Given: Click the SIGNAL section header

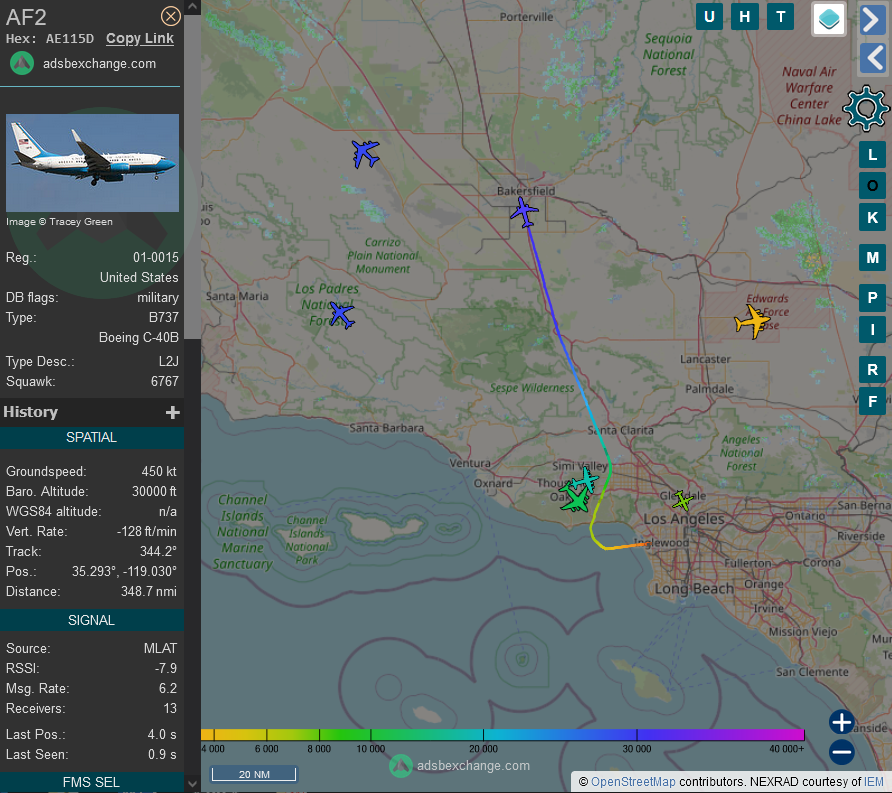Looking at the screenshot, I should [x=92, y=620].
